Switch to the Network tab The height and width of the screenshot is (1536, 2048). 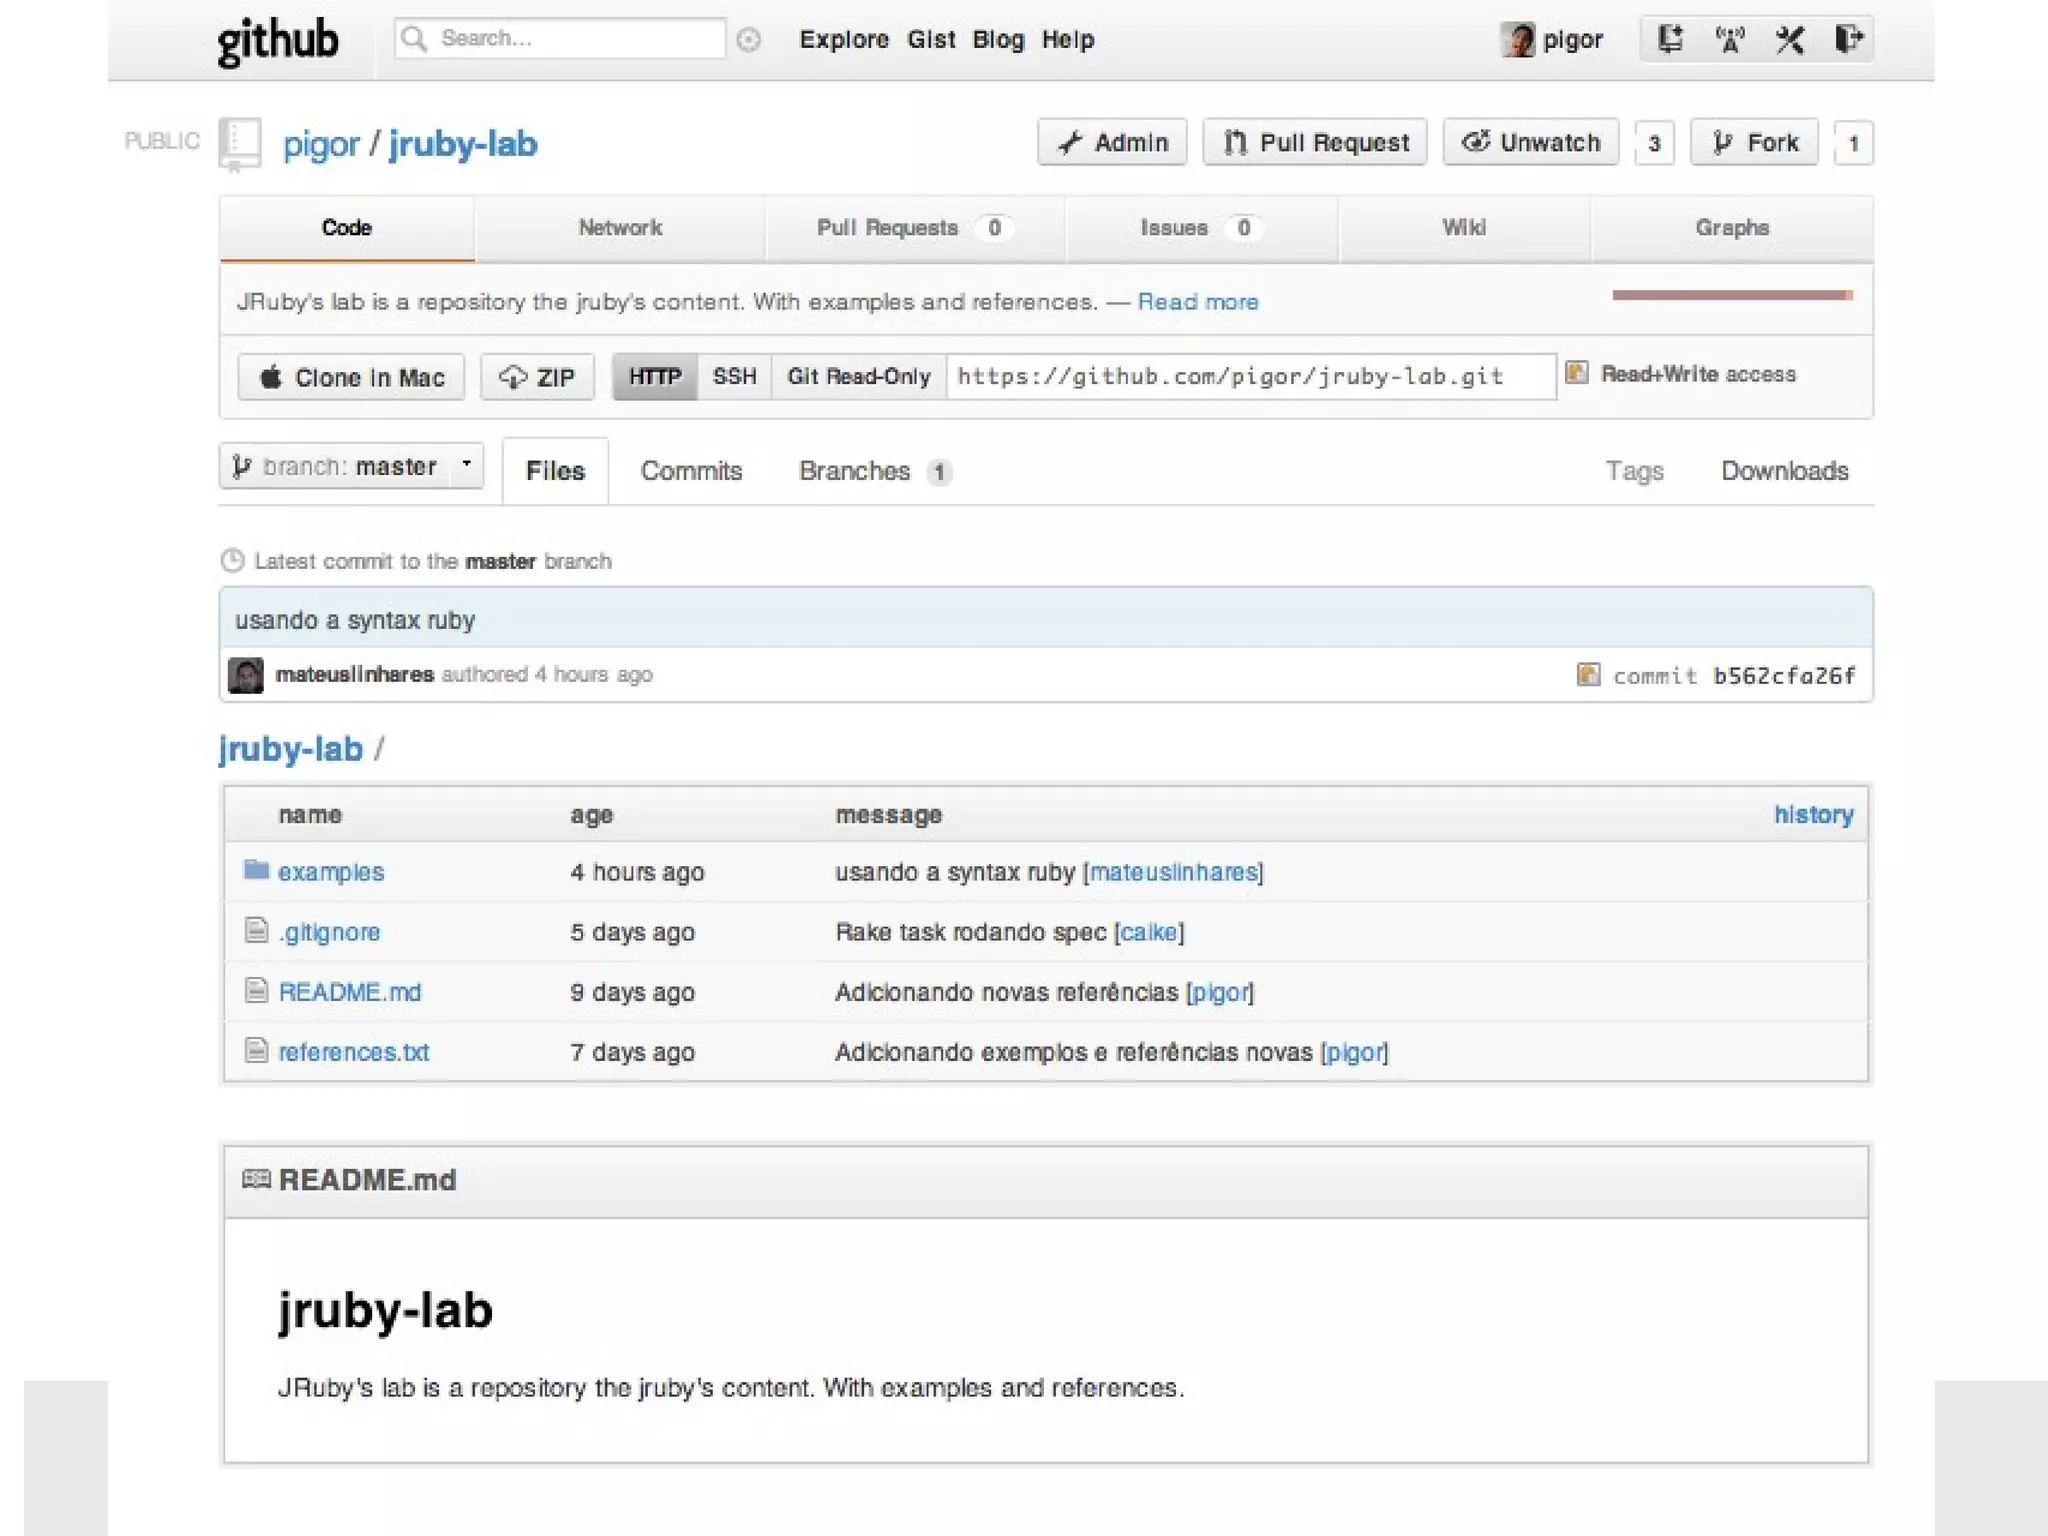(620, 228)
